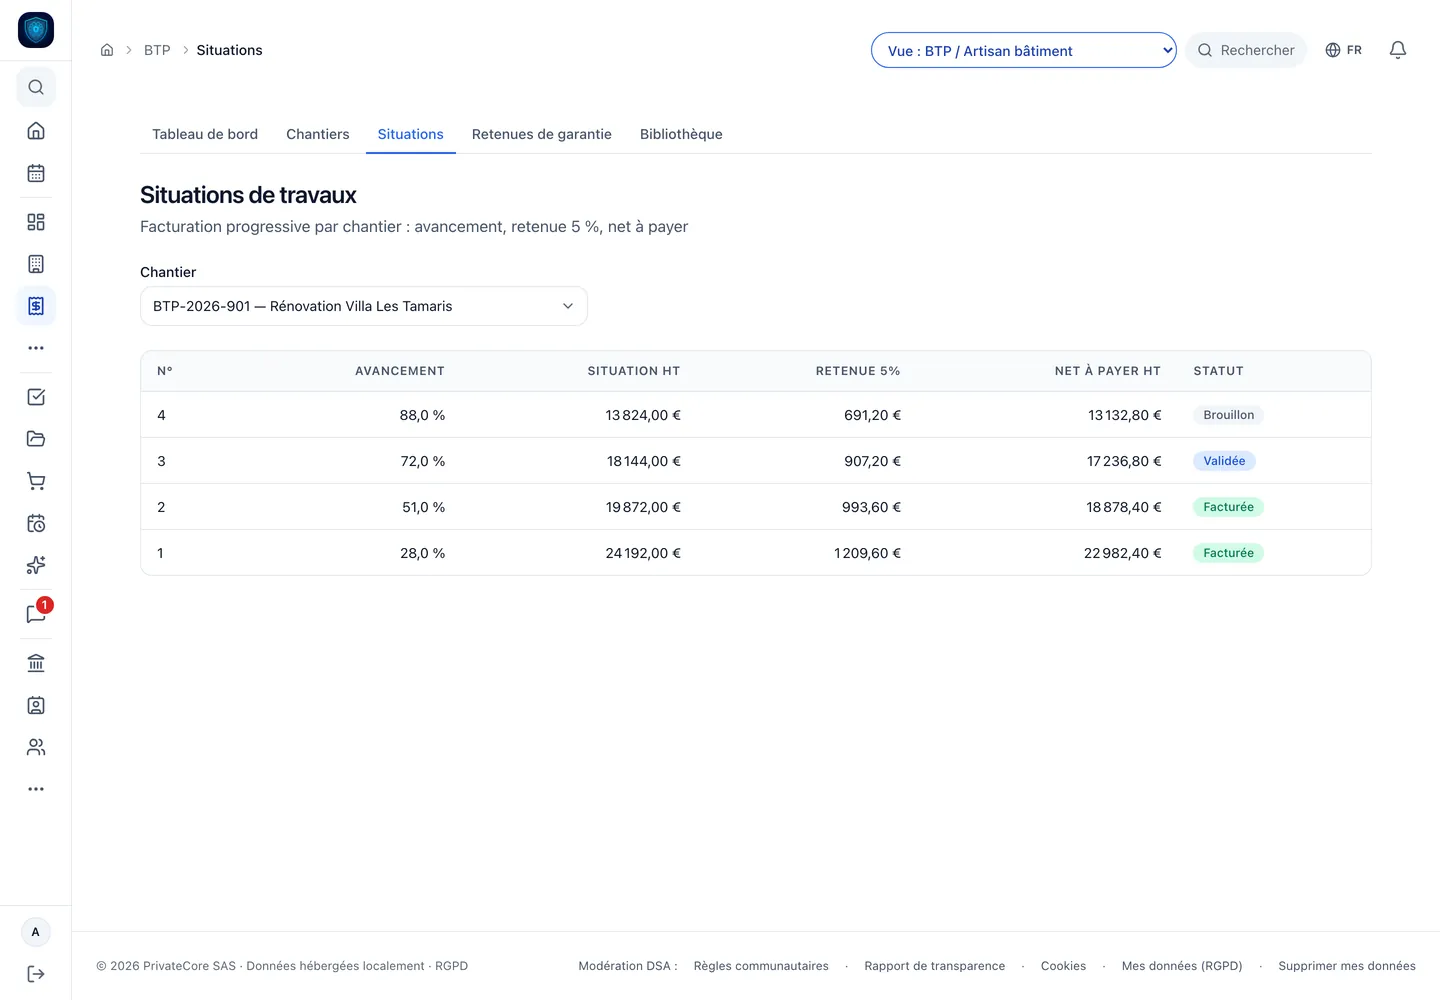The height and width of the screenshot is (1000, 1440).
Task: Open the checkbox tasks icon in sidebar
Action: pos(36,397)
